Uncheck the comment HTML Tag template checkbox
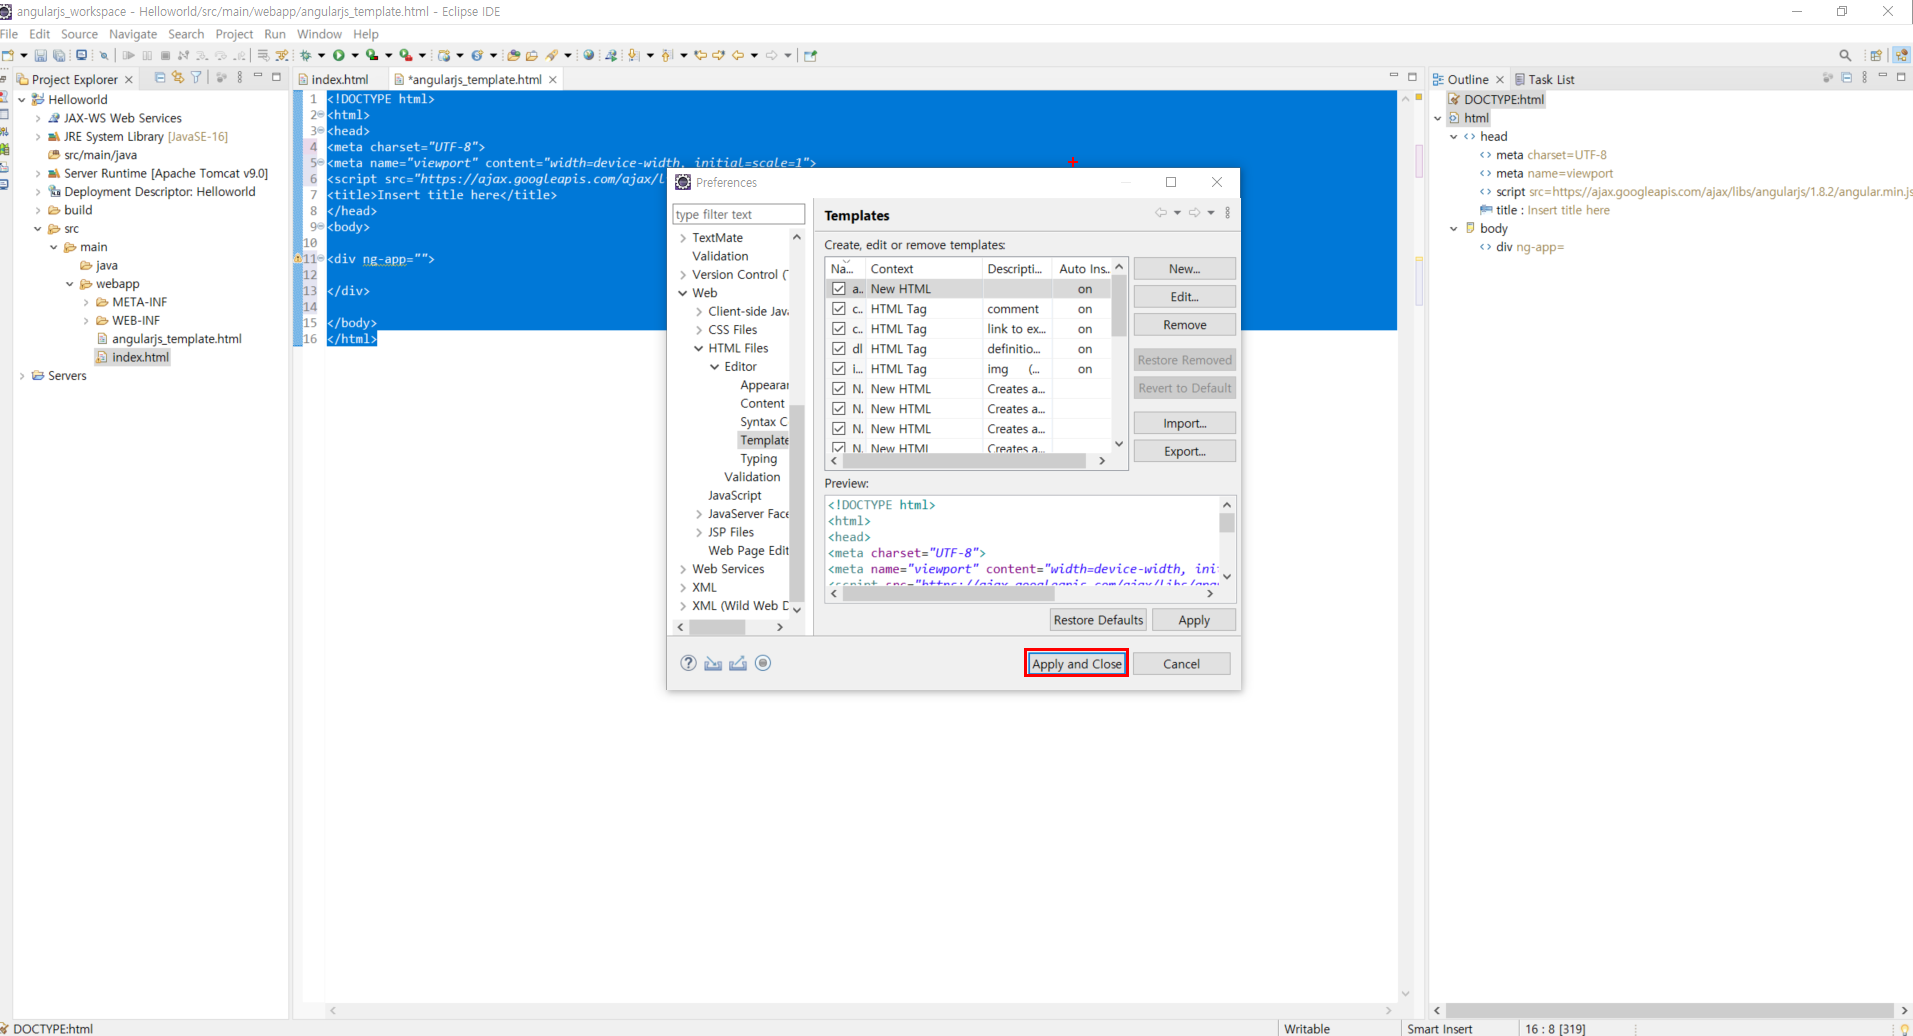This screenshot has width=1913, height=1036. (839, 309)
